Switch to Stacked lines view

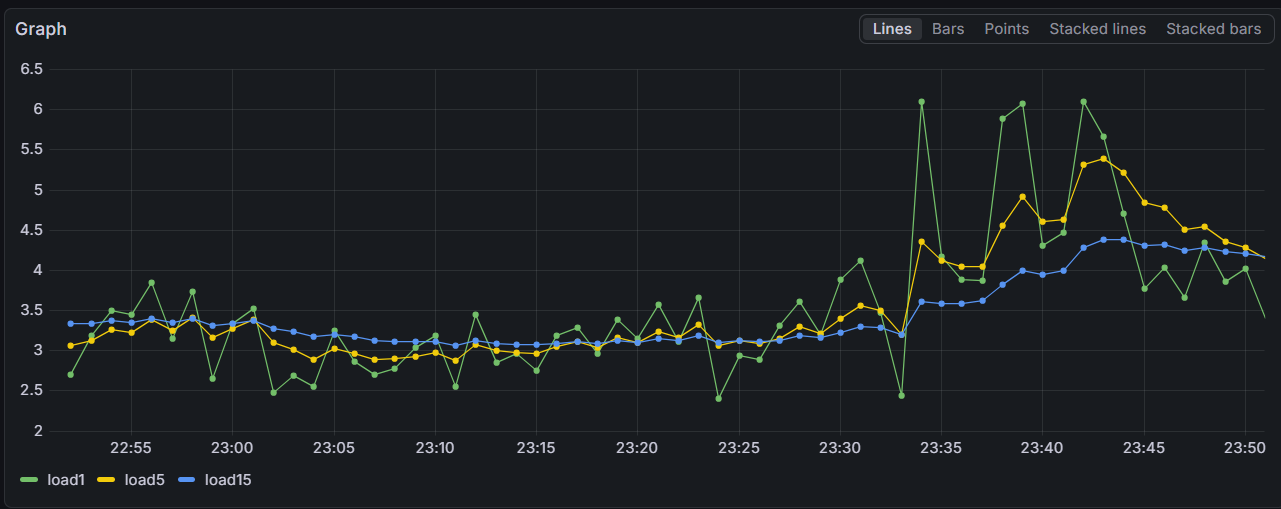[x=1097, y=29]
